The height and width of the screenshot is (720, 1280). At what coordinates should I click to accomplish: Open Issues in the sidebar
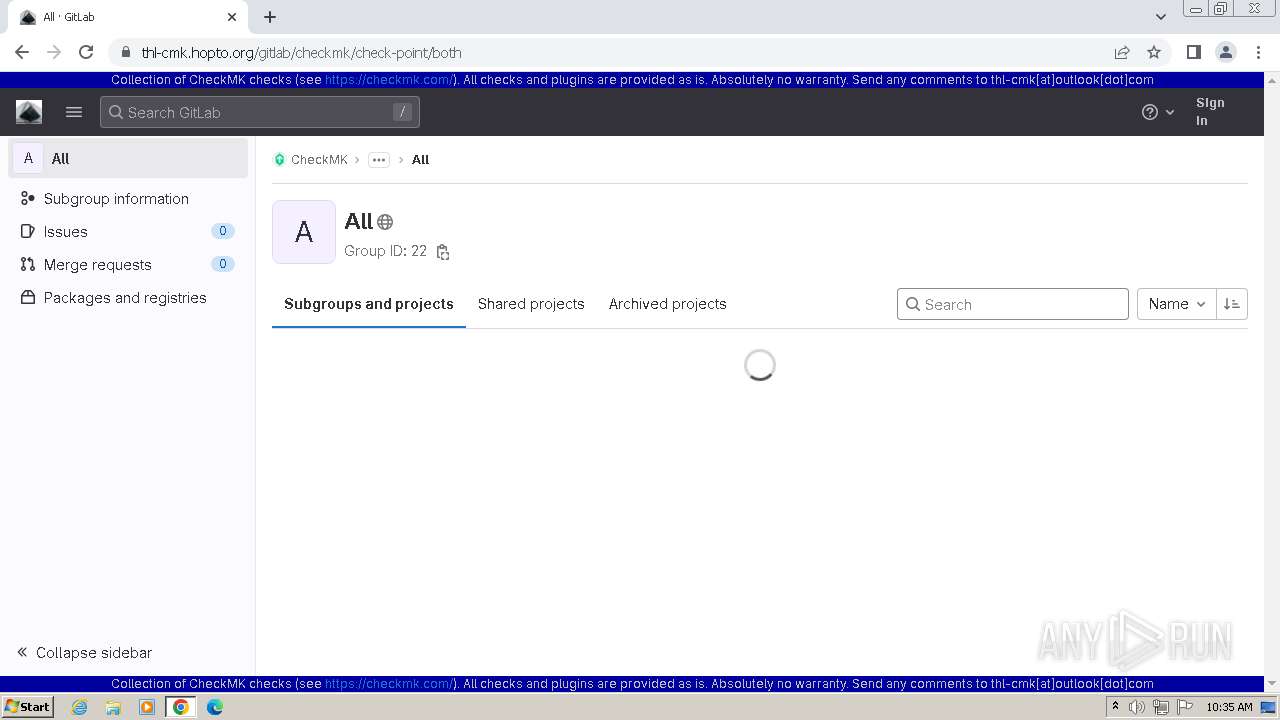coord(128,231)
